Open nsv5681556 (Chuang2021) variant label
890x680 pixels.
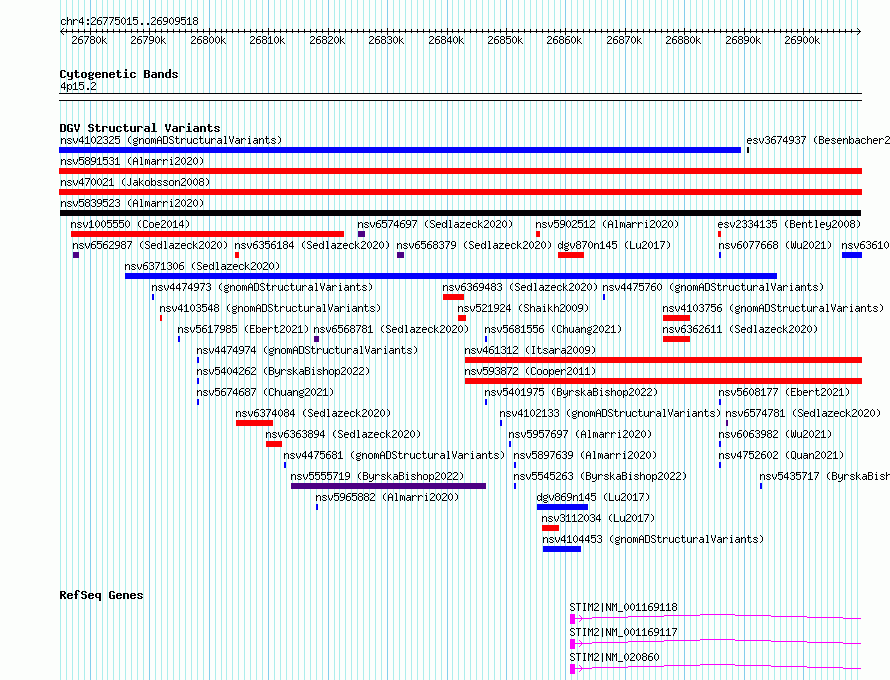pyautogui.click(x=553, y=329)
